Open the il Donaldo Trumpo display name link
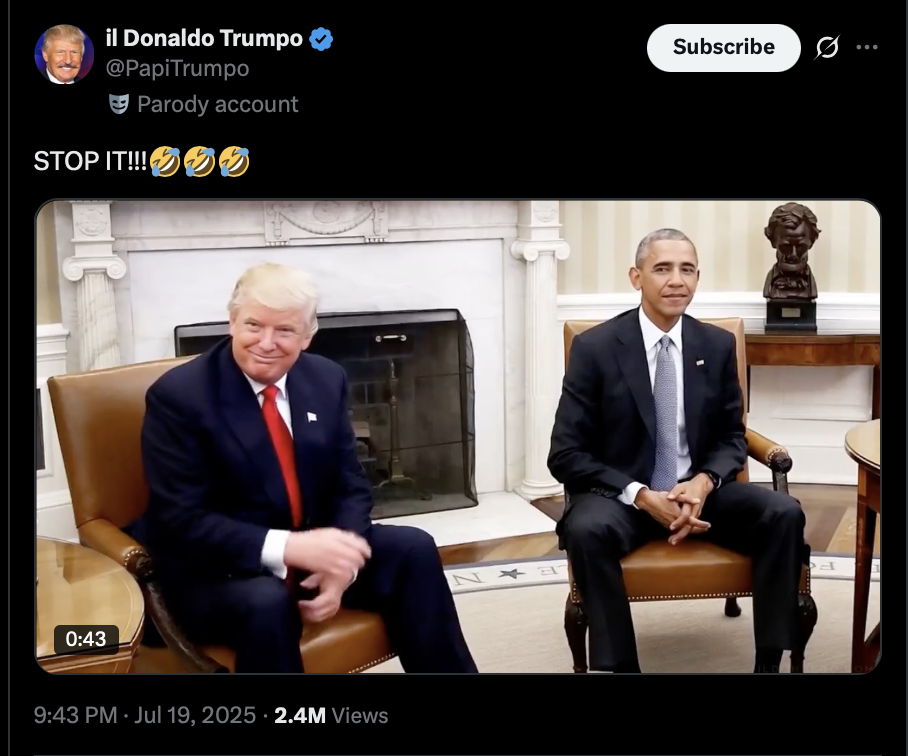Screen dimensions: 908x756 point(204,39)
